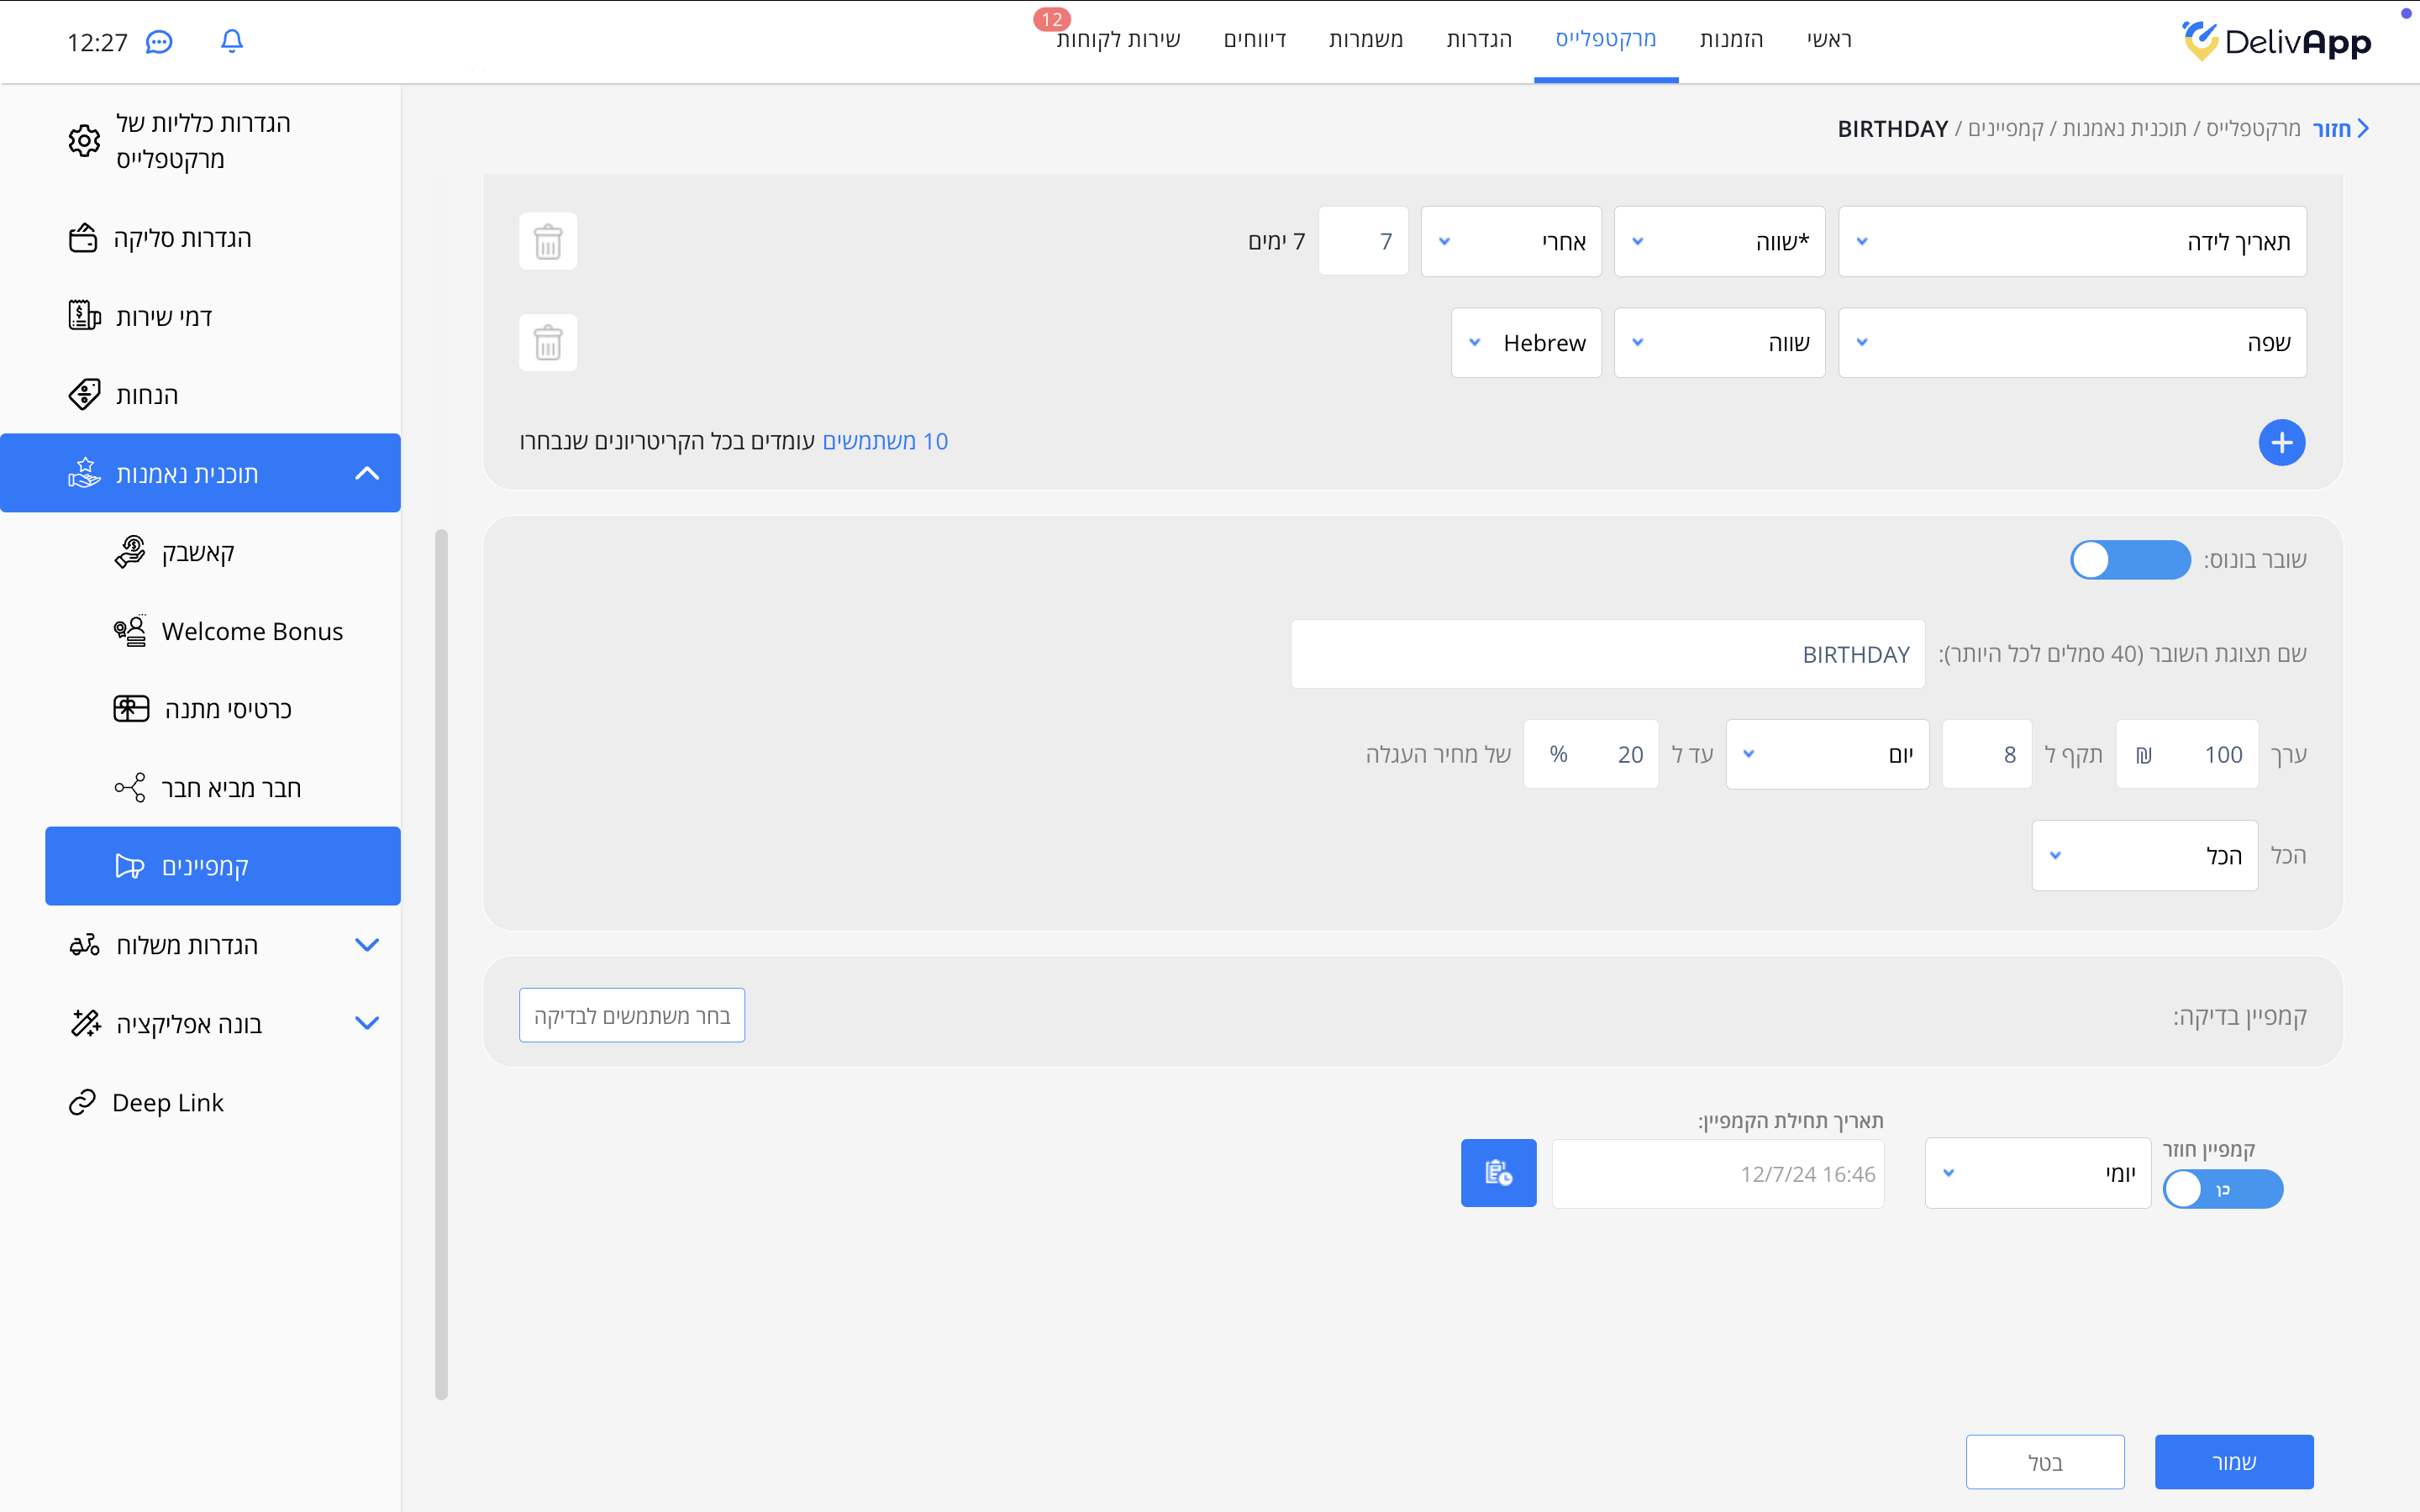Click the notification bell icon
Screen dimensions: 2420x1512
click(231, 41)
